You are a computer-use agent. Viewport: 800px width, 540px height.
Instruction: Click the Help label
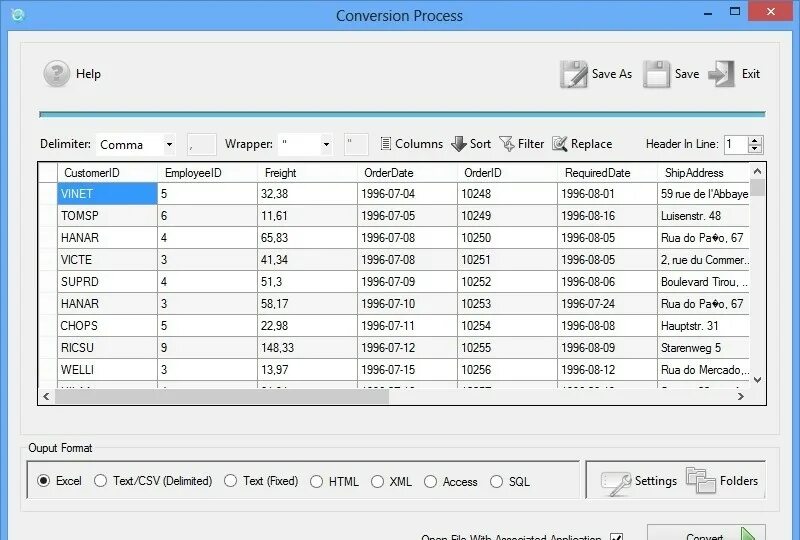coord(88,74)
